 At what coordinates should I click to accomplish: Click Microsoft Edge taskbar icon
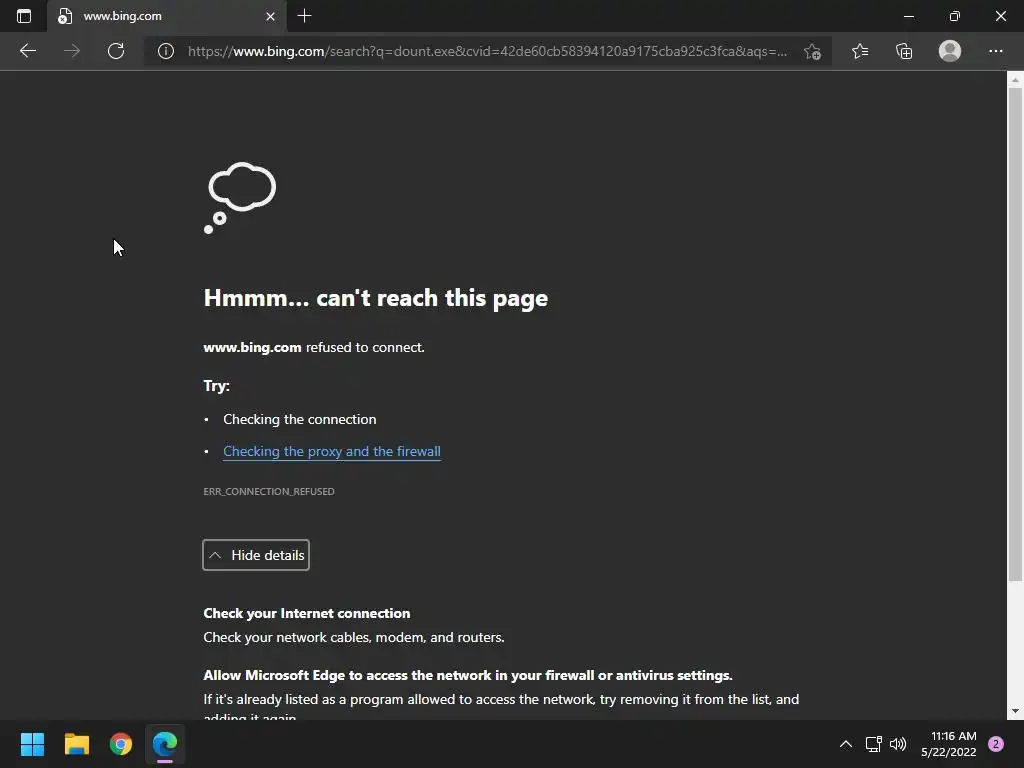point(165,744)
